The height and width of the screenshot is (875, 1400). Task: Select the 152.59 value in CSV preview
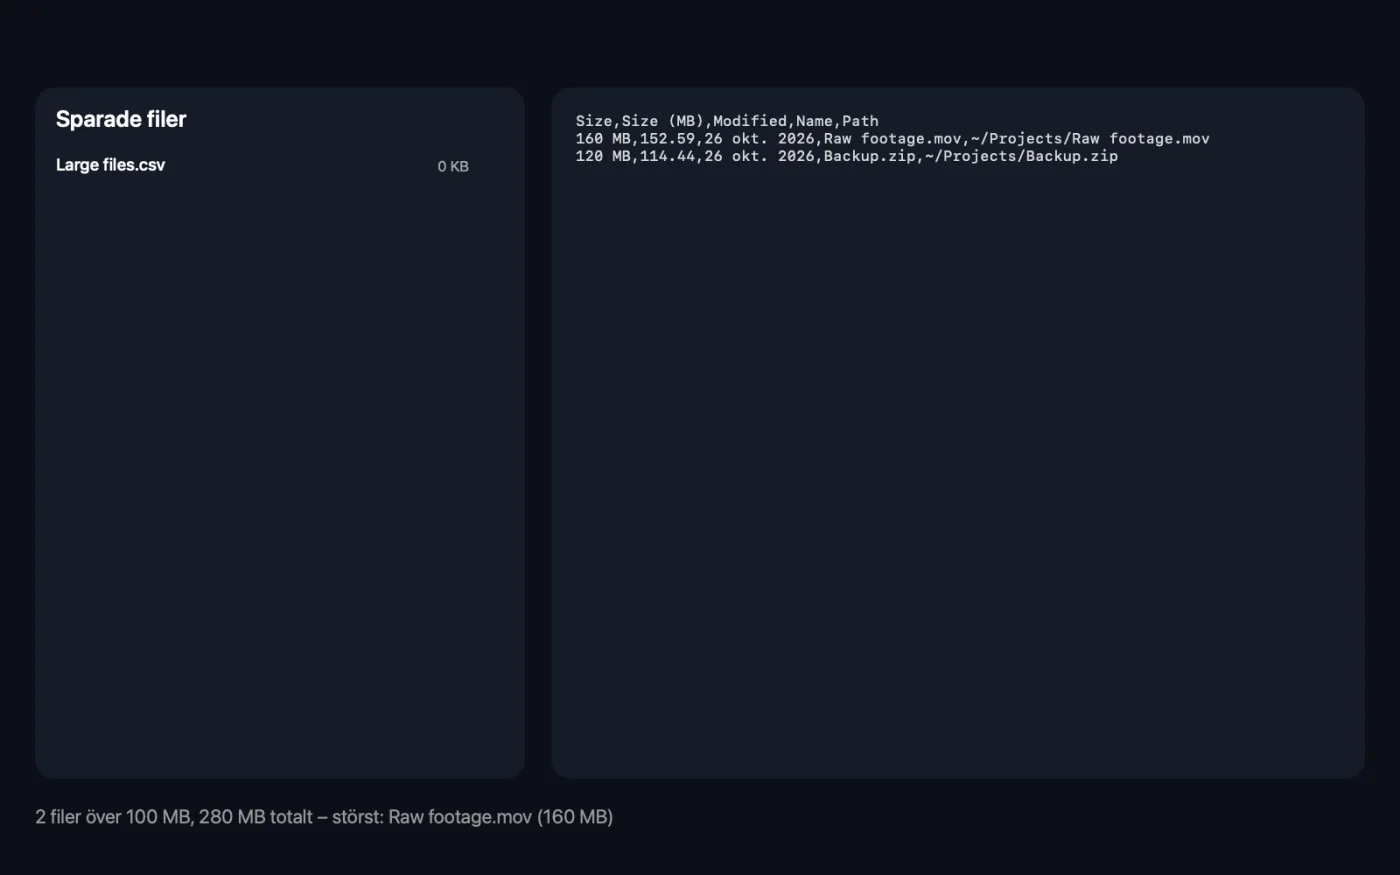tap(667, 139)
